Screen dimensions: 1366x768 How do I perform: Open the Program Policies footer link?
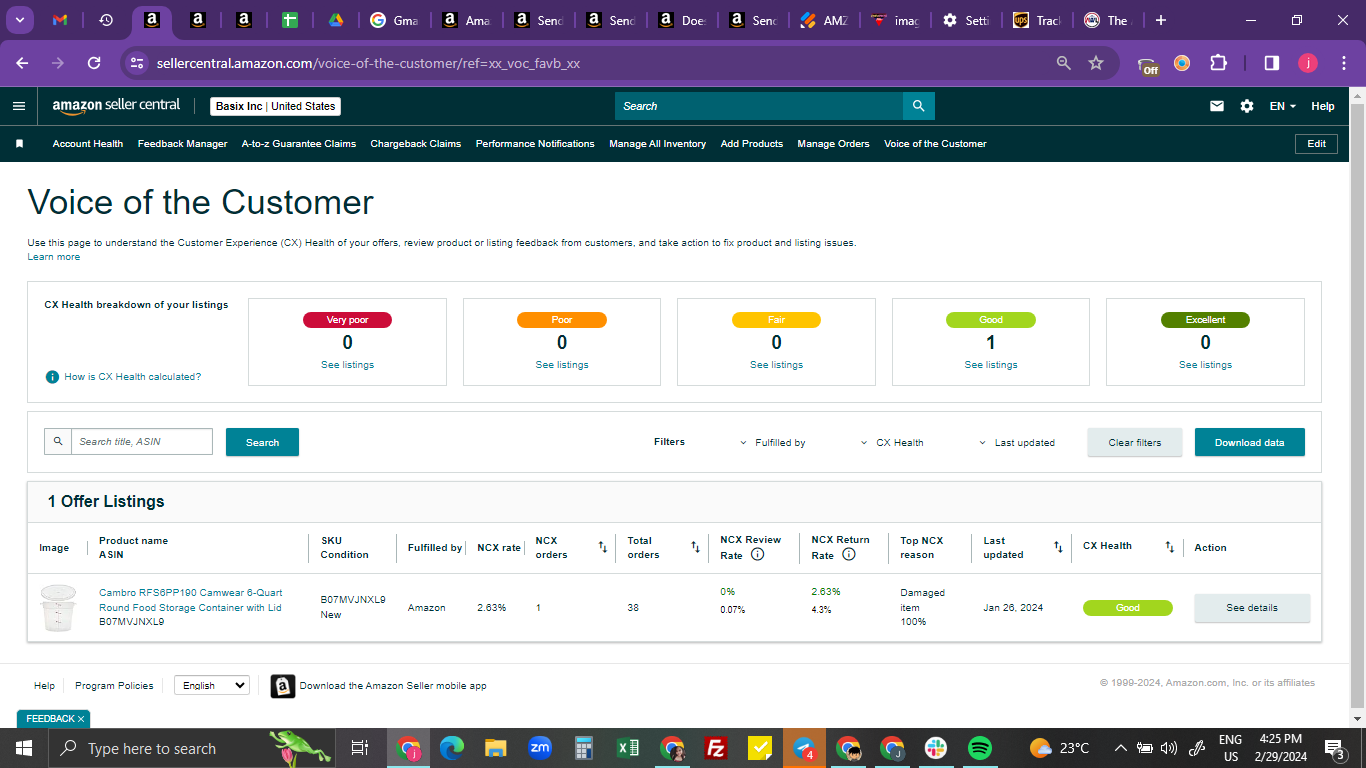pos(115,686)
